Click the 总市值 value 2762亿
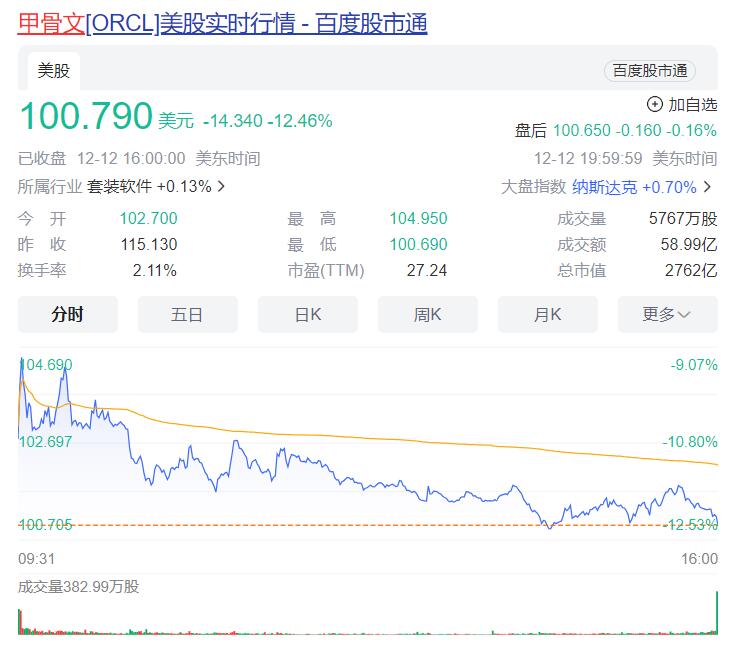744x648 pixels. (690, 270)
